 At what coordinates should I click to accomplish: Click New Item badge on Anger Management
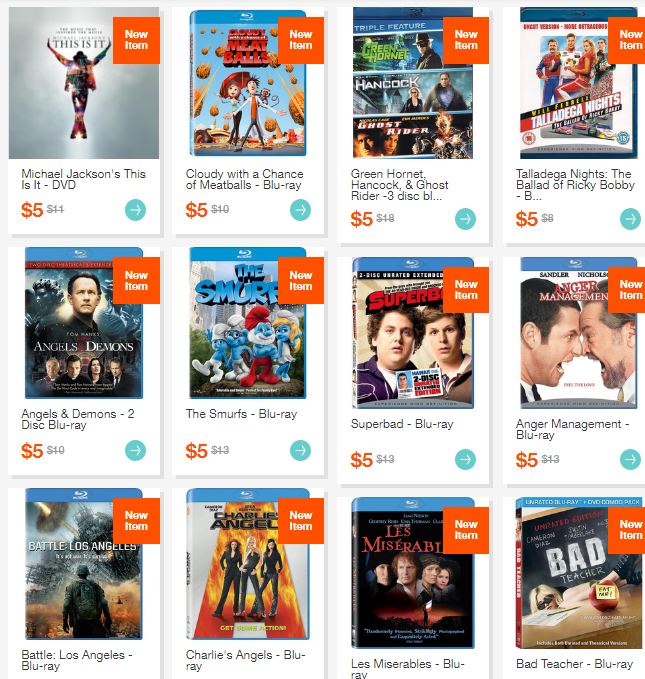(626, 290)
